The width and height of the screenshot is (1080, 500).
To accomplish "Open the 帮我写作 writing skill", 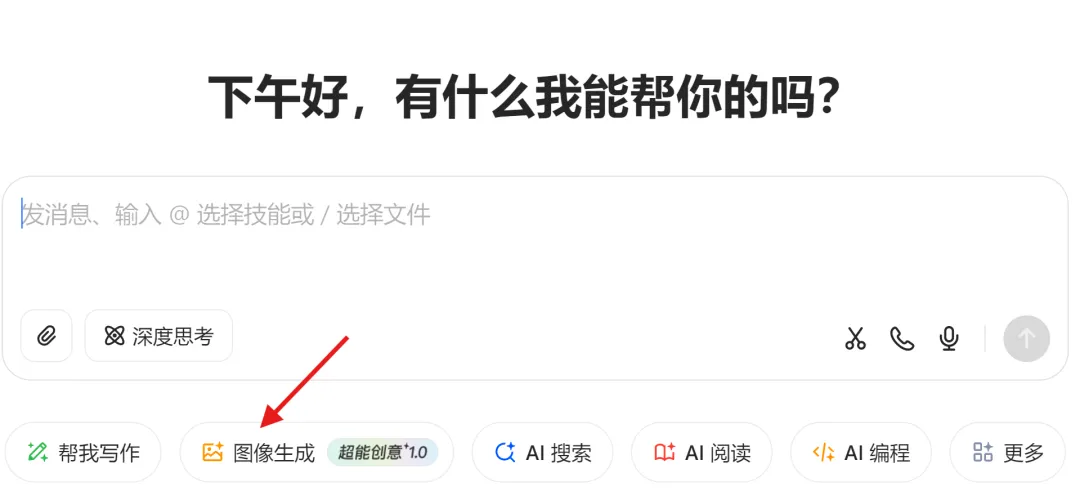I will click(83, 452).
